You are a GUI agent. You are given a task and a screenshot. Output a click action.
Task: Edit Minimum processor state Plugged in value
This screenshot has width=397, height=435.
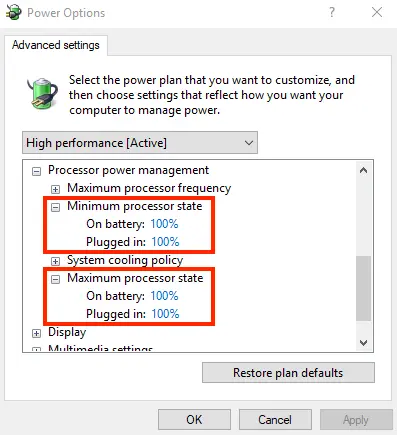click(x=165, y=242)
